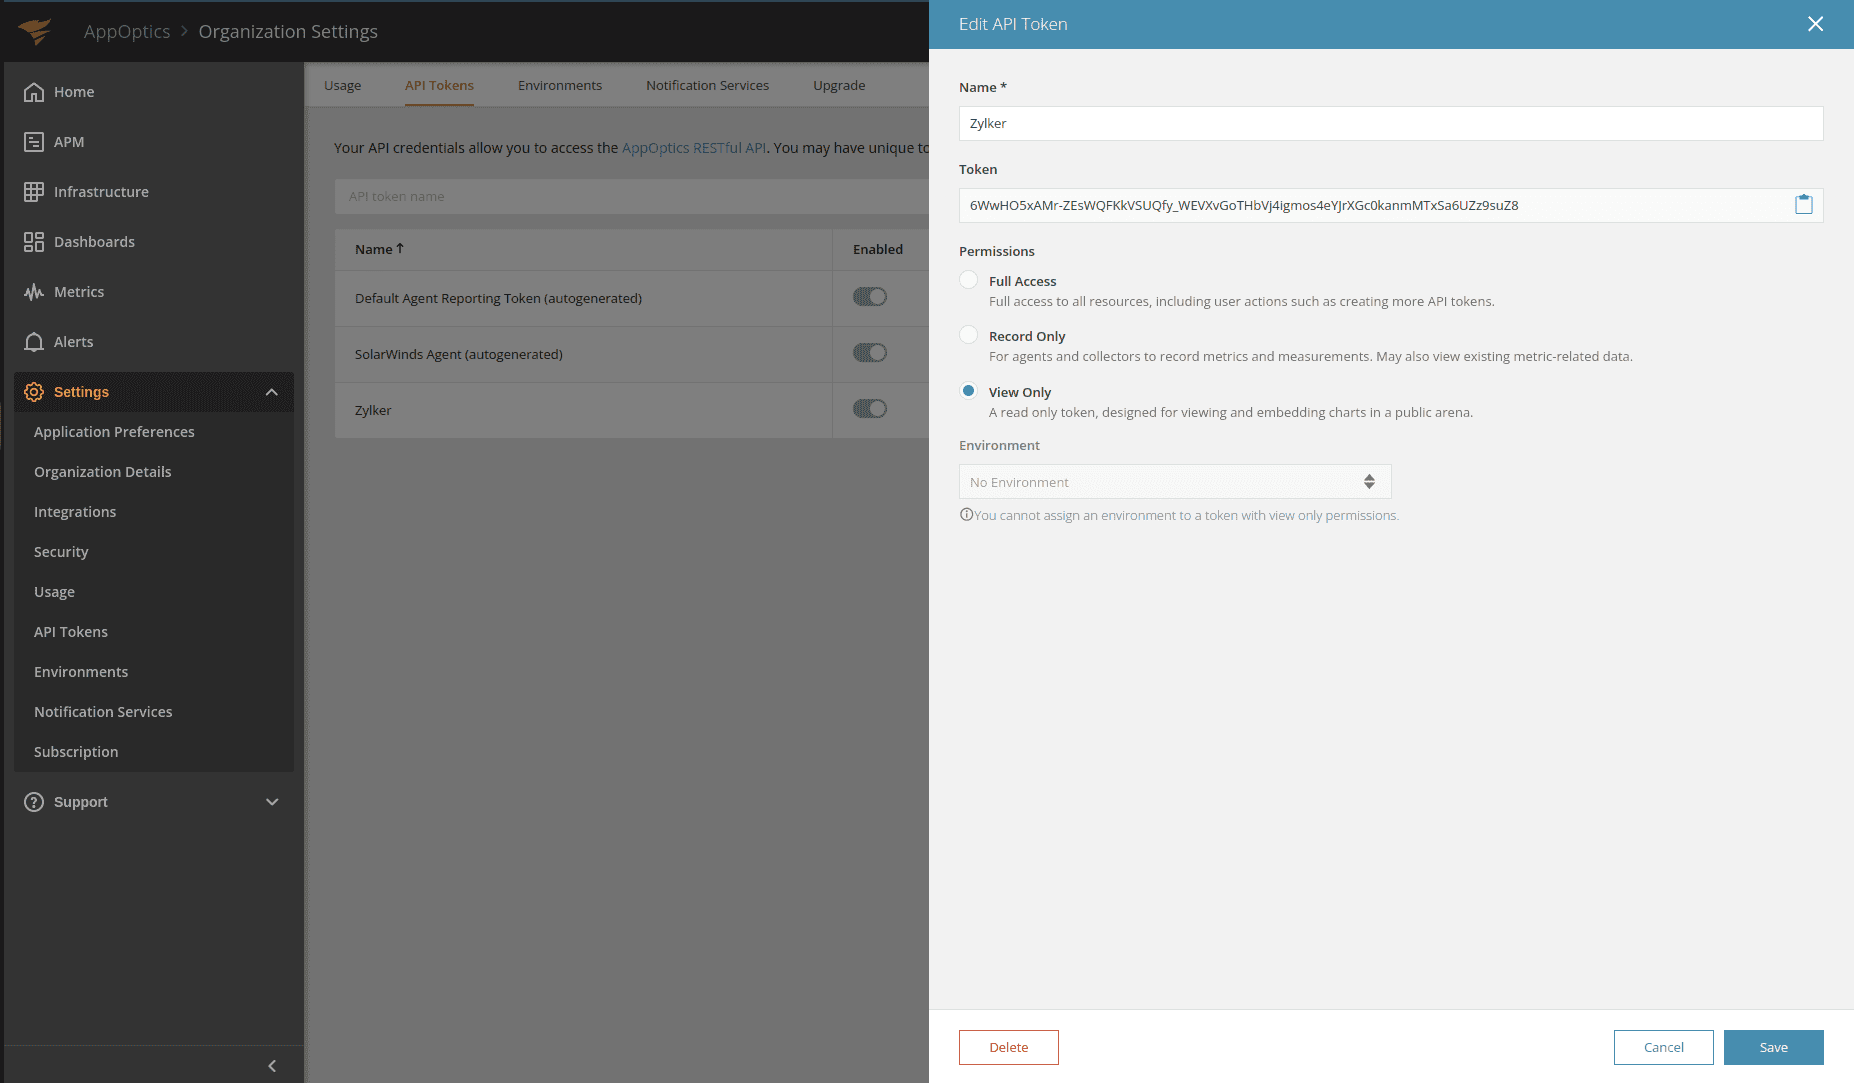Viewport: 1854px width, 1083px height.
Task: Open Organization Details in sidebar
Action: point(102,472)
